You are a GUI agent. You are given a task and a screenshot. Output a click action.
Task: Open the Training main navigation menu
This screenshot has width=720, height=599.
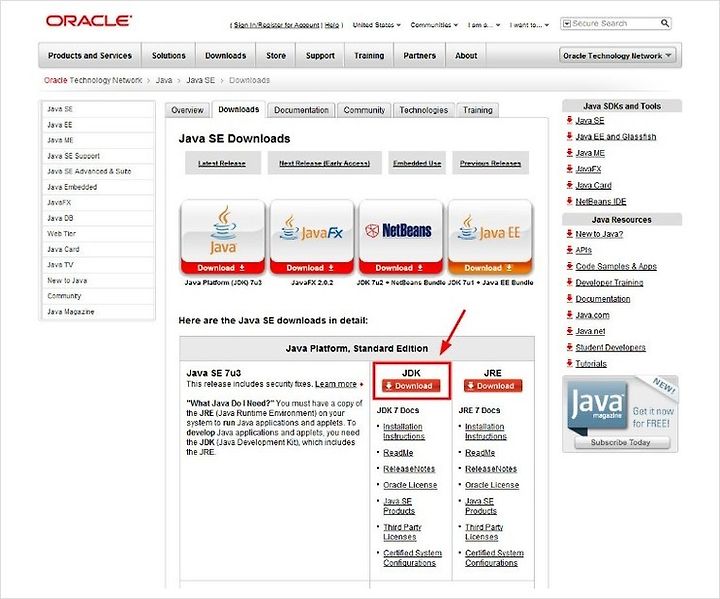coord(369,56)
